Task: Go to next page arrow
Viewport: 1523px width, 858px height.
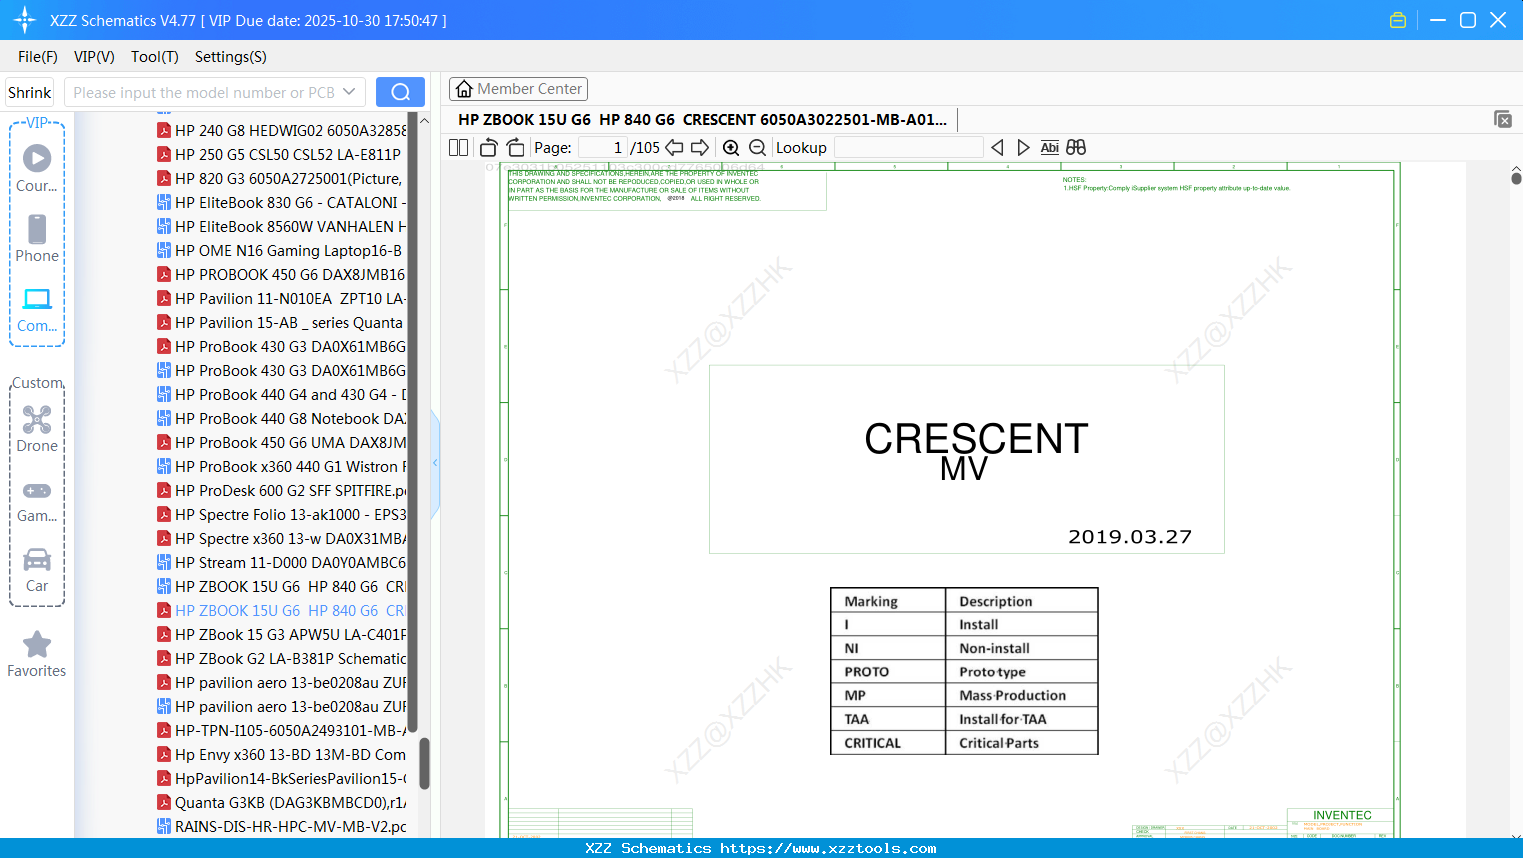Action: [700, 147]
